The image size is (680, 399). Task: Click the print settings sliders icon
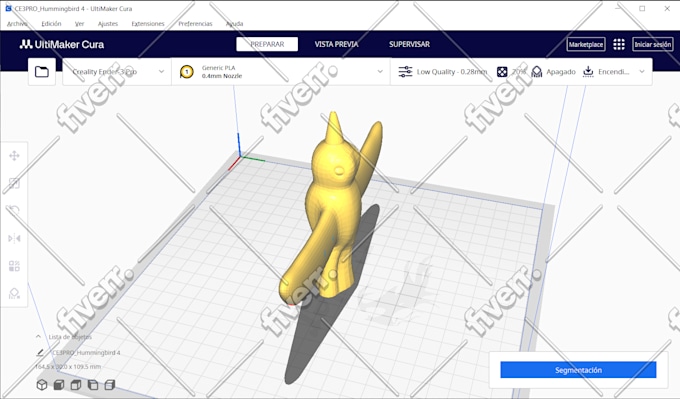coord(405,72)
